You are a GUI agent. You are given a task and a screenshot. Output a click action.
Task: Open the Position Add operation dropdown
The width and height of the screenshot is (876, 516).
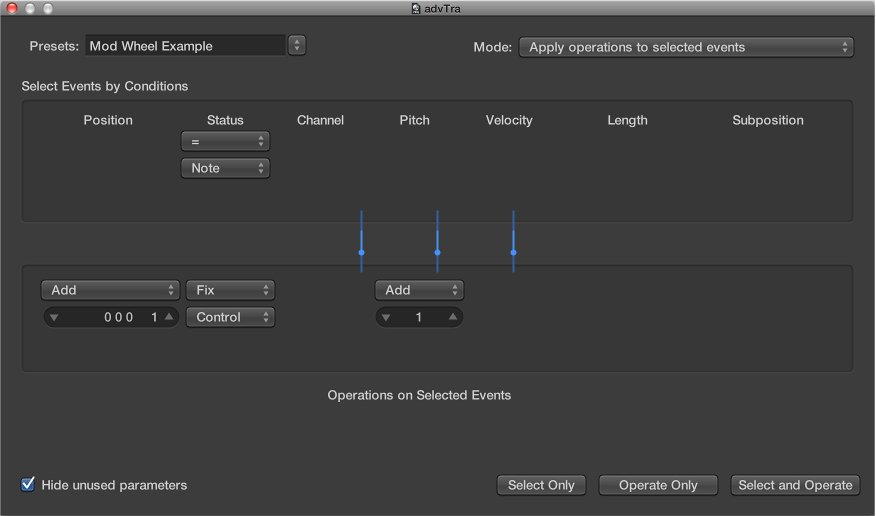(x=110, y=290)
